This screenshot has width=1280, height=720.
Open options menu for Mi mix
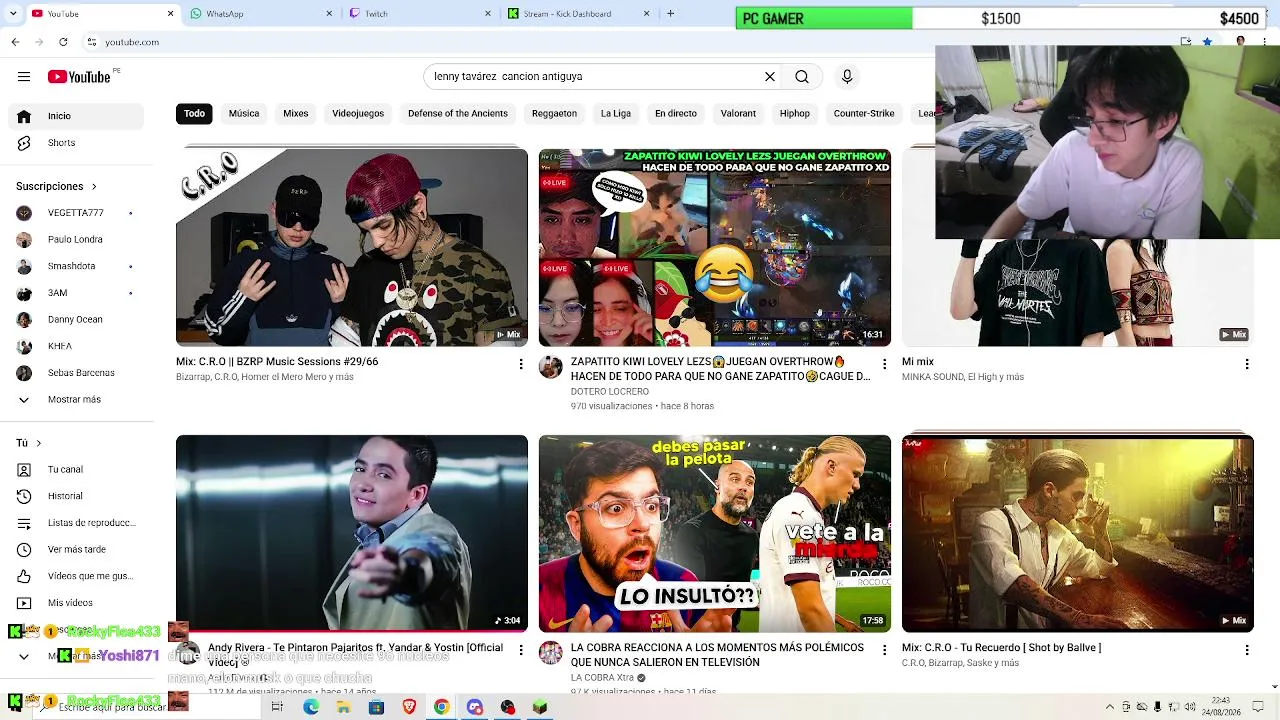(x=1247, y=364)
